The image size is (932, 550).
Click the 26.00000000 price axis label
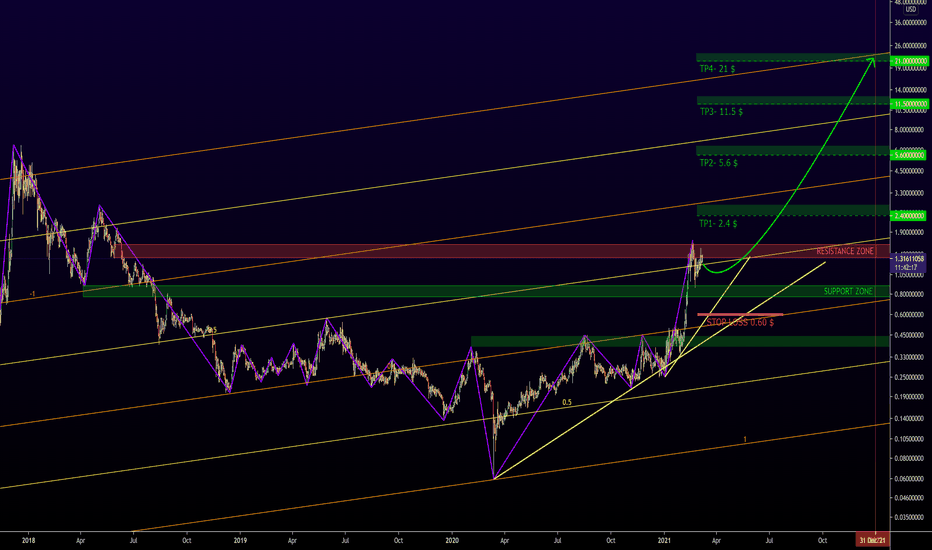point(909,45)
